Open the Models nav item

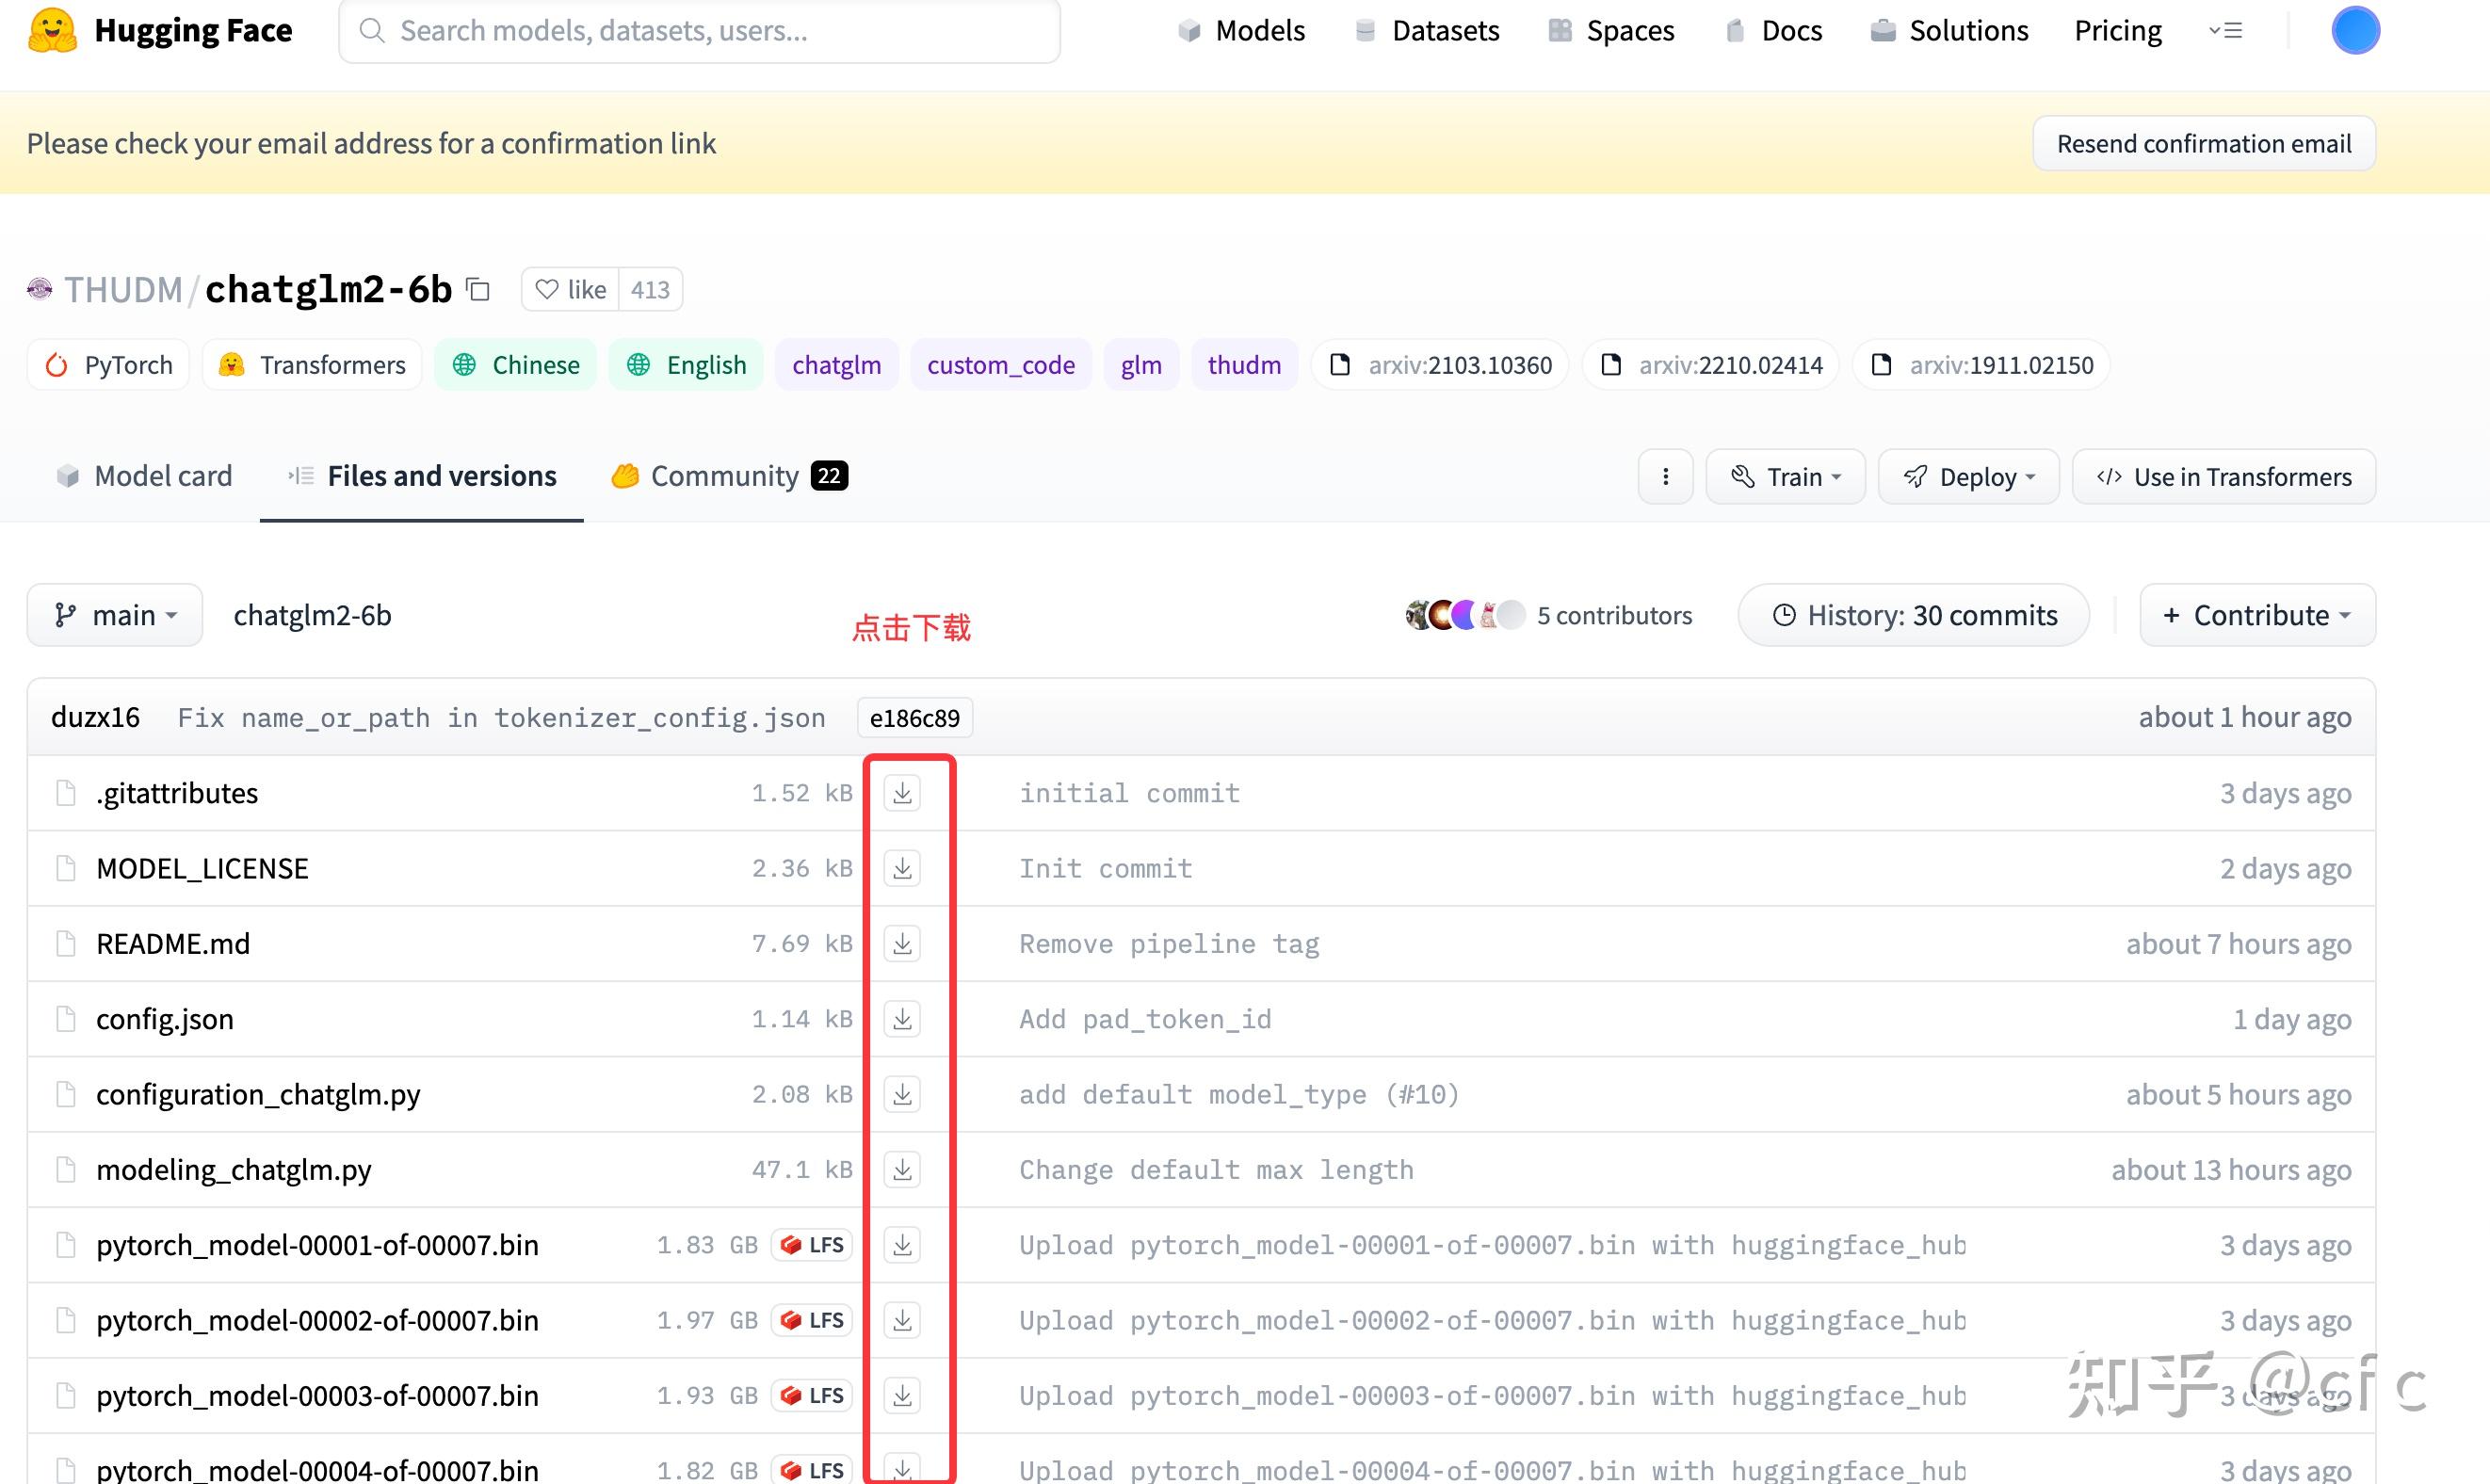[x=1241, y=31]
